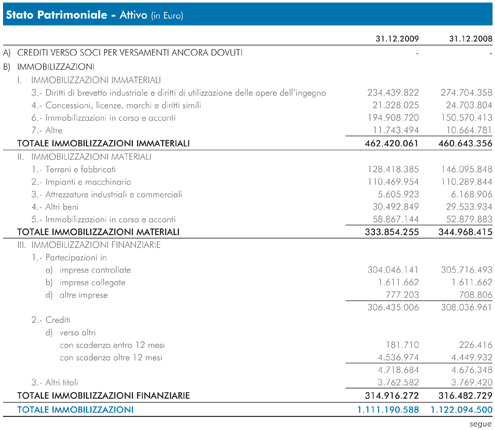Click the Impianti e macchinario label

[81, 182]
